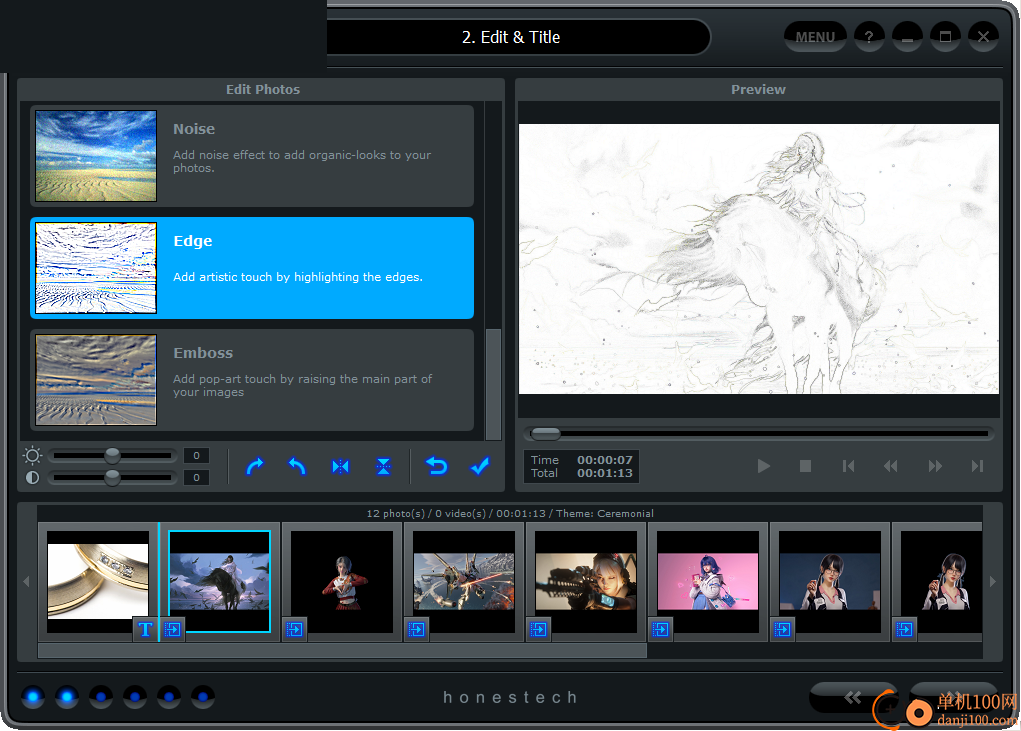Click transition icon before pink photo

(661, 629)
